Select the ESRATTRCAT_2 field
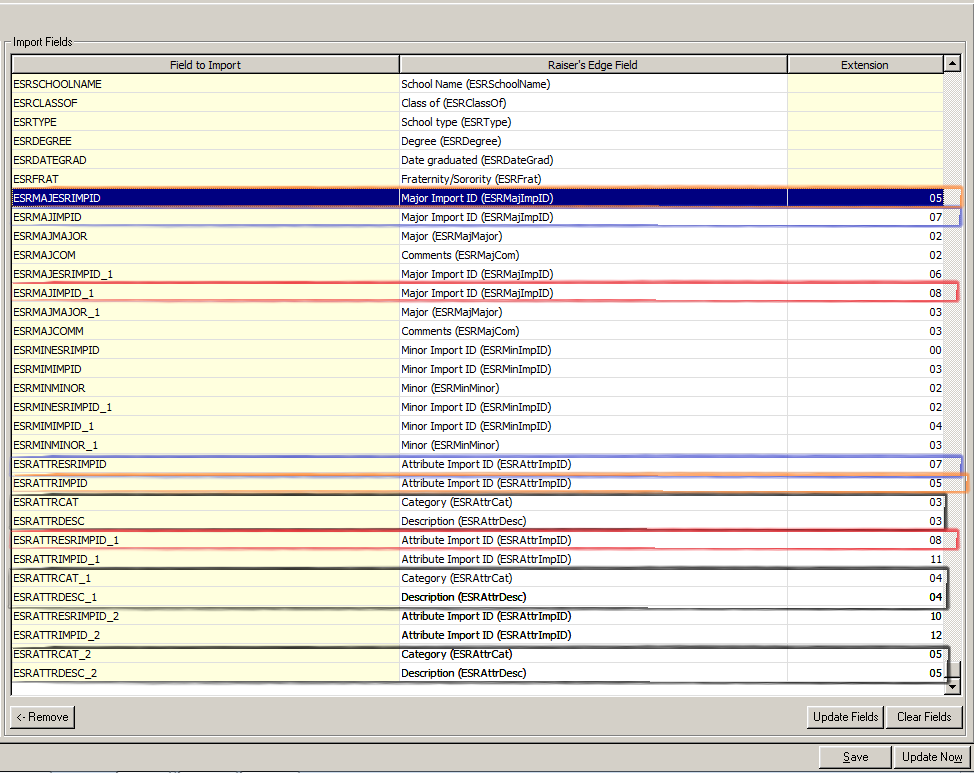Screen dimensions: 974x773 (x=205, y=654)
